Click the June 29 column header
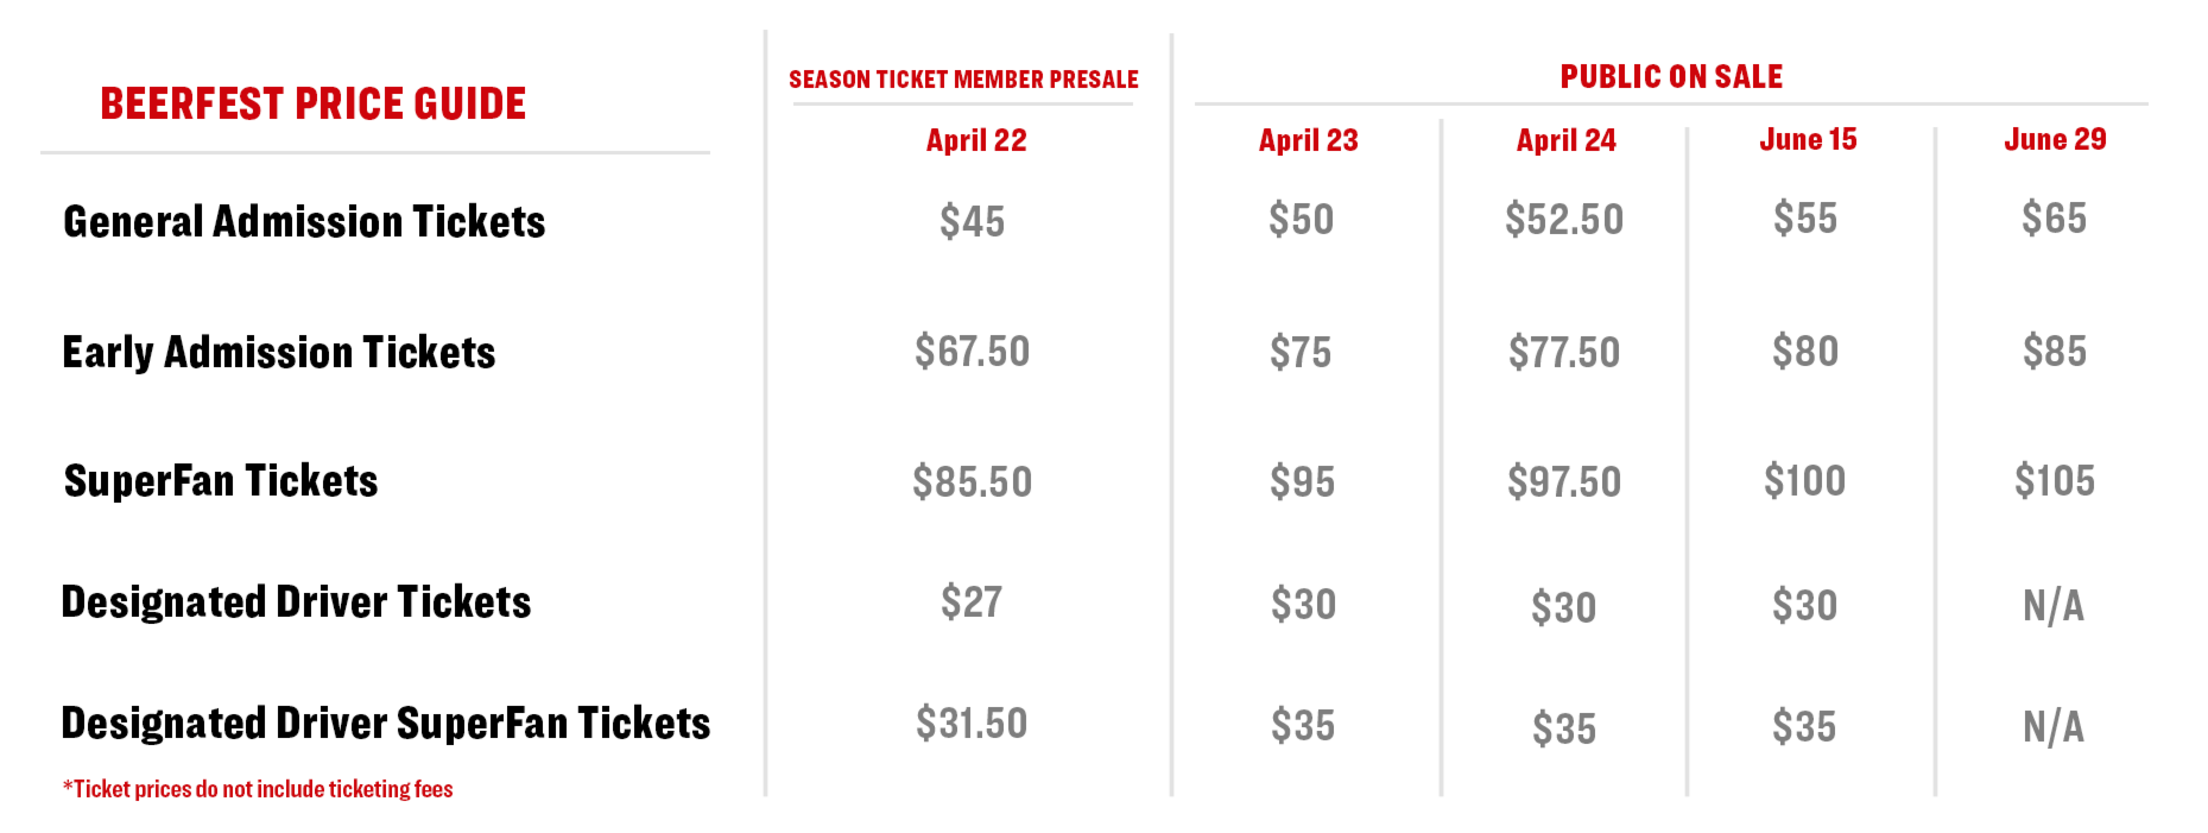The height and width of the screenshot is (833, 2208). tap(2055, 139)
